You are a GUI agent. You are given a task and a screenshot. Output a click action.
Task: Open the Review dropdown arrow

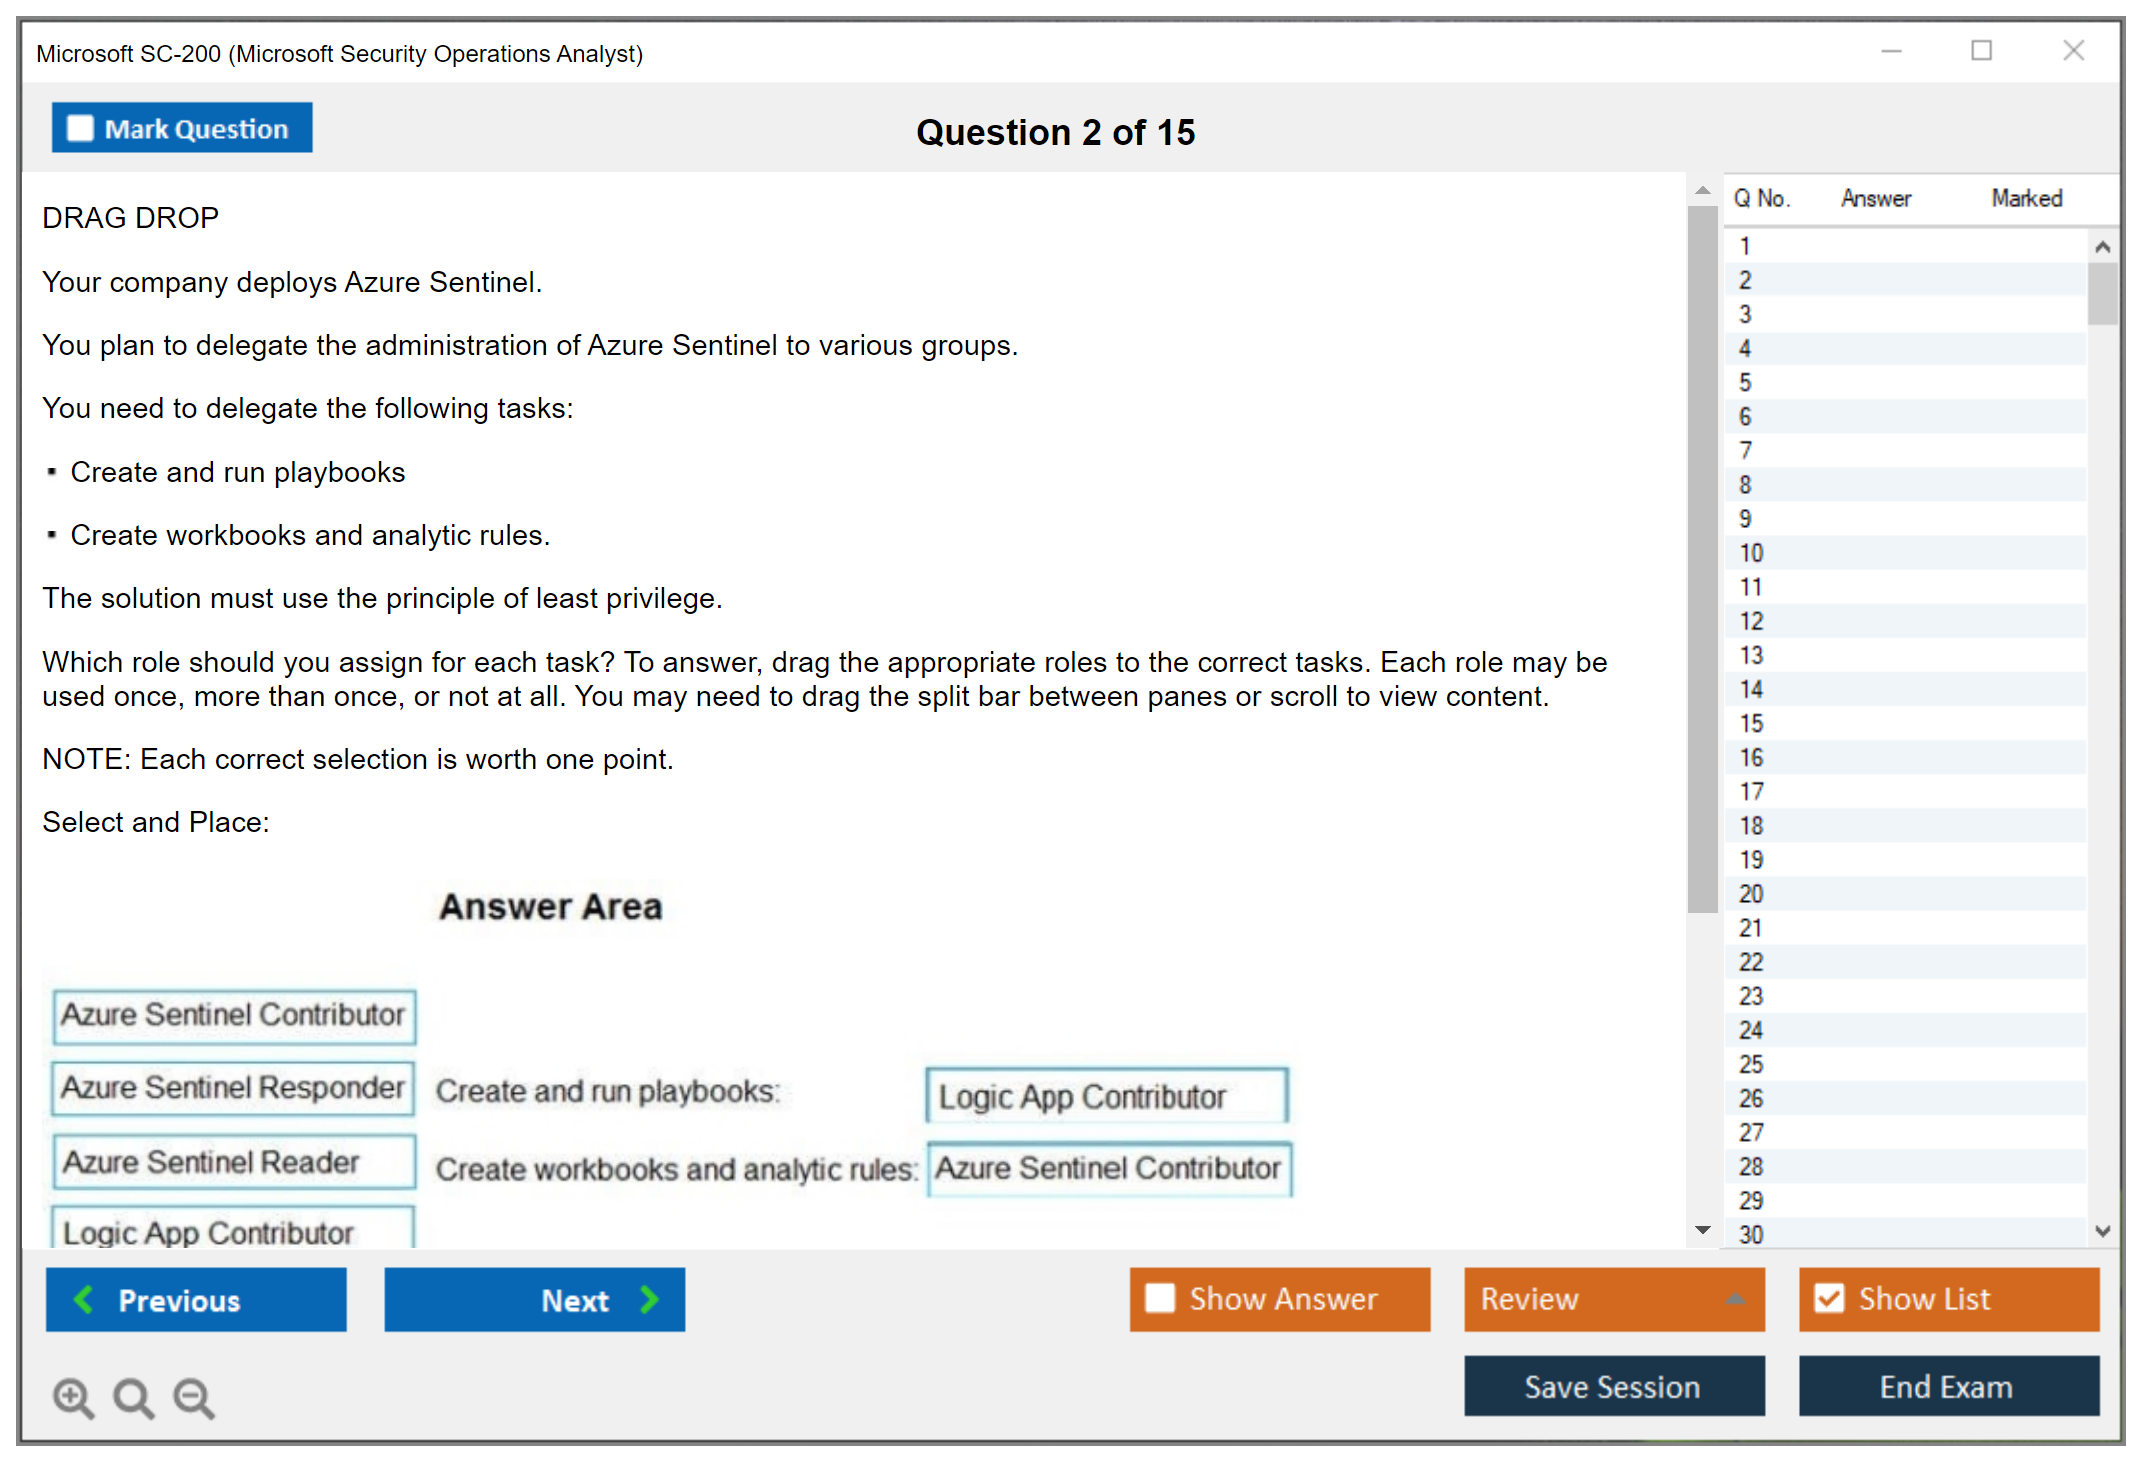(x=1735, y=1298)
